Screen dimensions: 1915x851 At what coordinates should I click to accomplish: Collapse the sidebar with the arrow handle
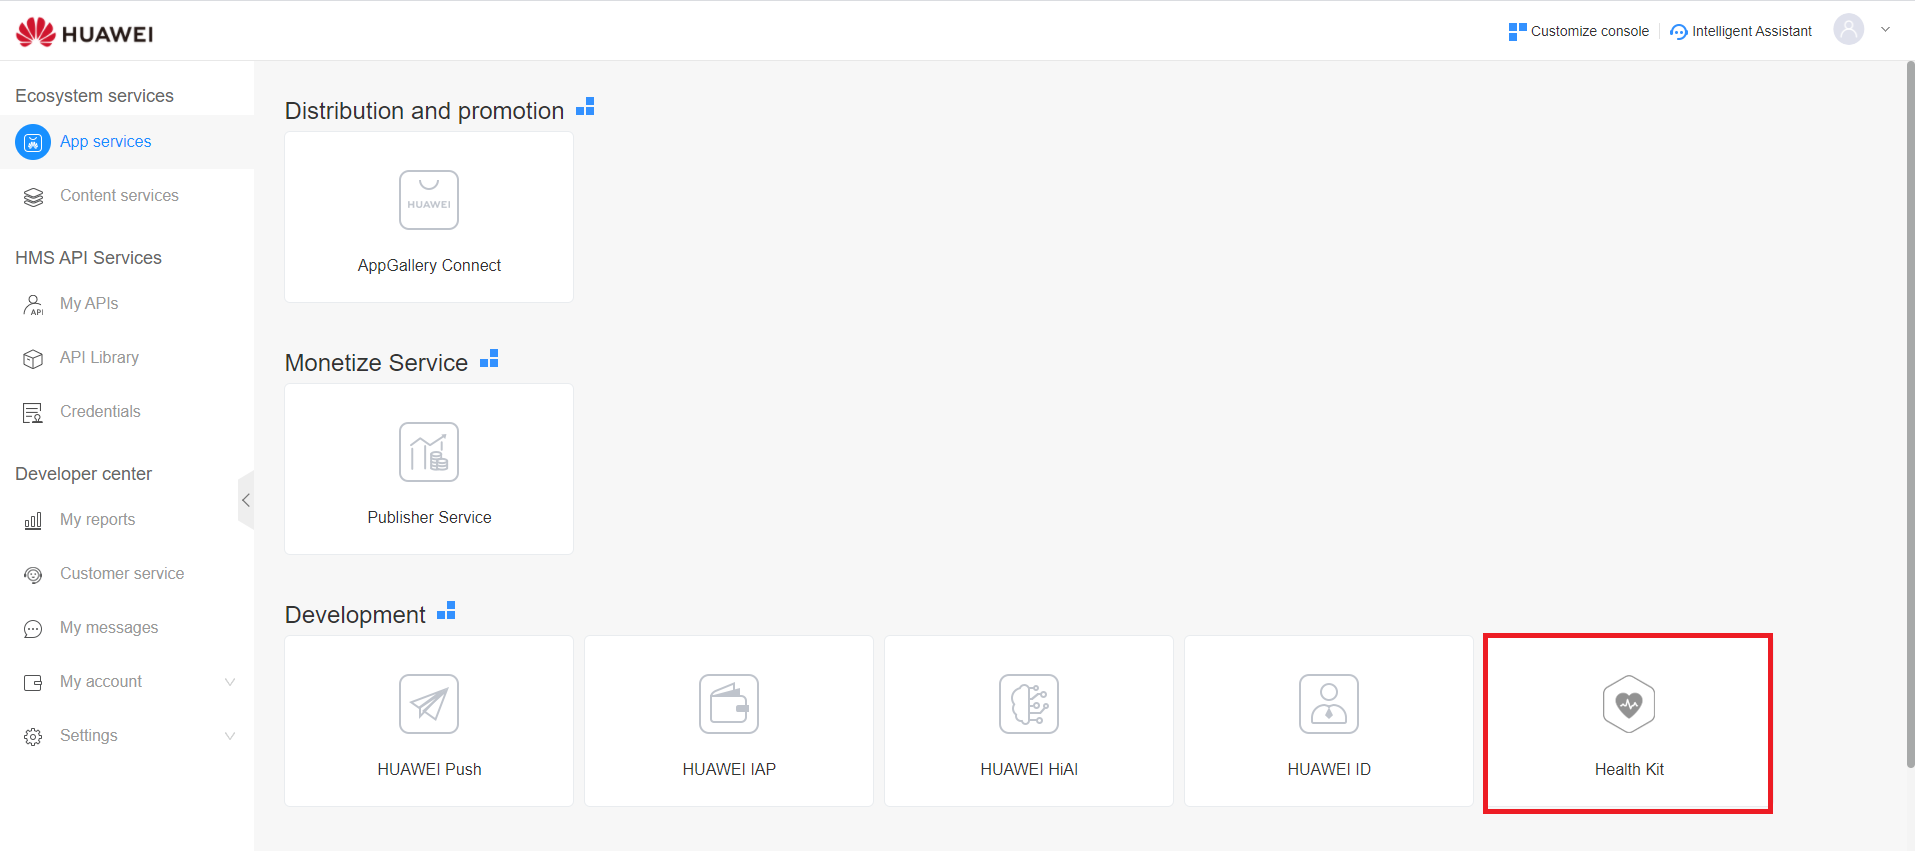(246, 500)
